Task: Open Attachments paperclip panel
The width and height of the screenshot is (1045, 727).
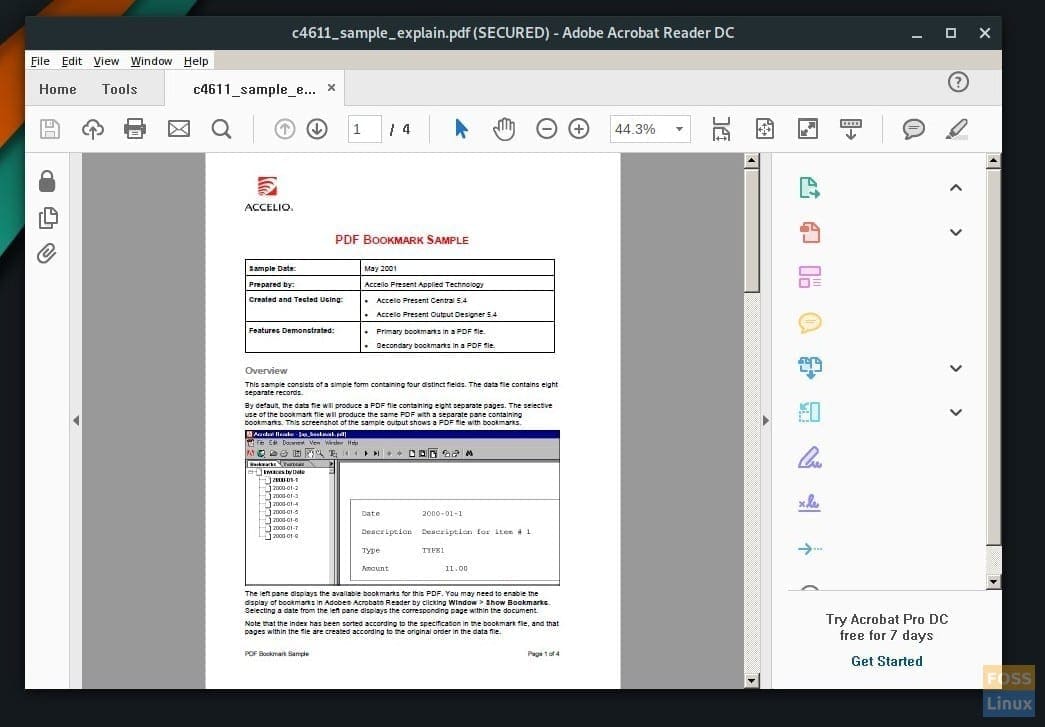Action: point(47,253)
